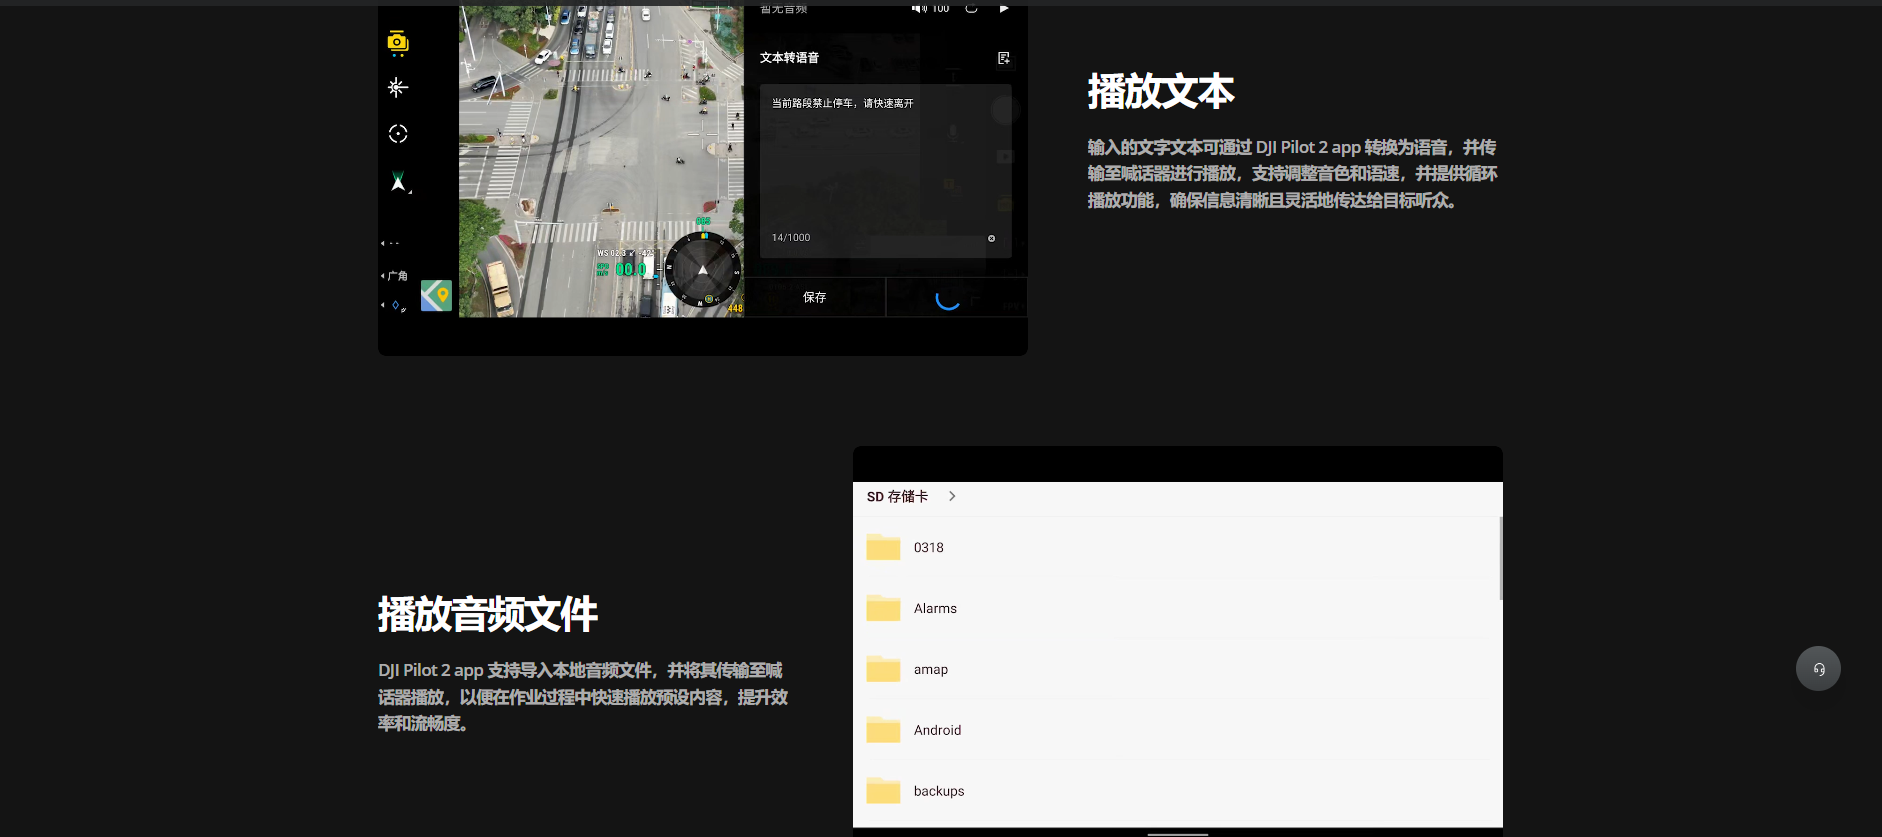
Task: Open the amap folder
Action: (930, 670)
